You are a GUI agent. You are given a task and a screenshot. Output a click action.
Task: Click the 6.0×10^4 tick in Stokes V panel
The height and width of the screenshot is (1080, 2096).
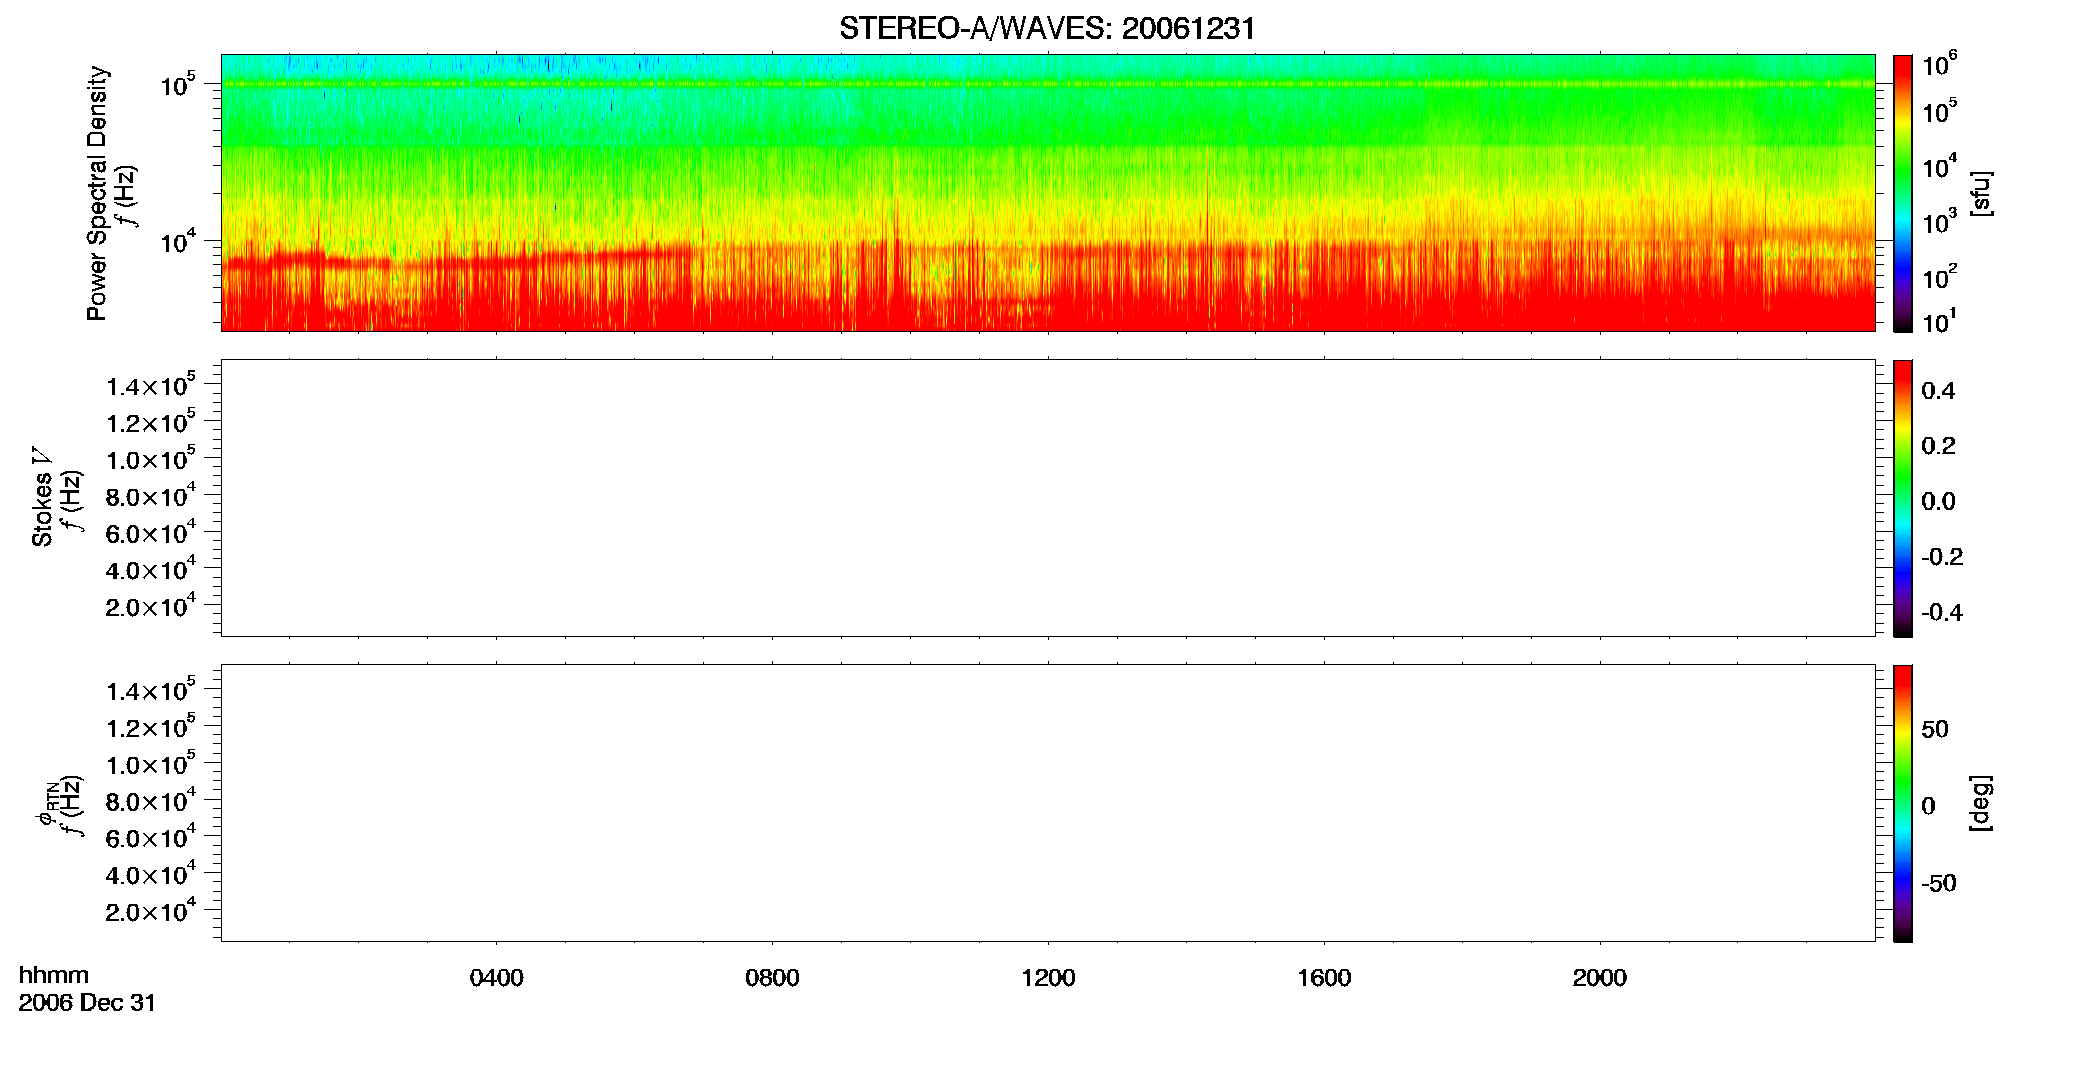151,531
